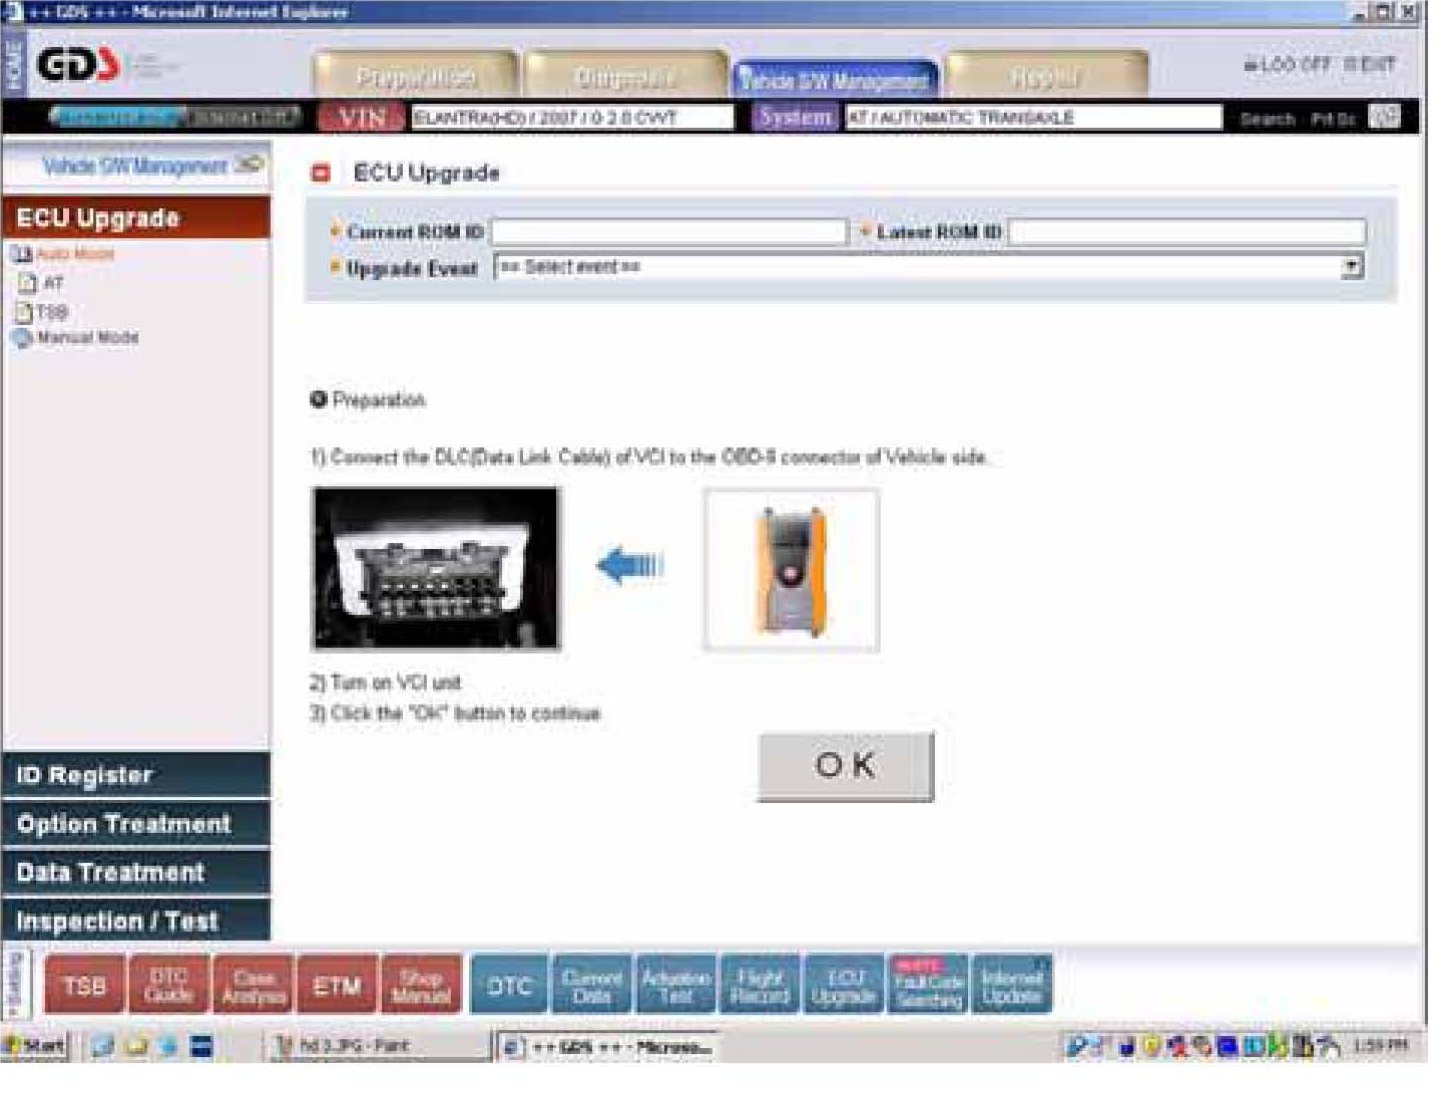This screenshot has height=1093, width=1447.
Task: Start the Actuation Test tile
Action: (x=676, y=985)
